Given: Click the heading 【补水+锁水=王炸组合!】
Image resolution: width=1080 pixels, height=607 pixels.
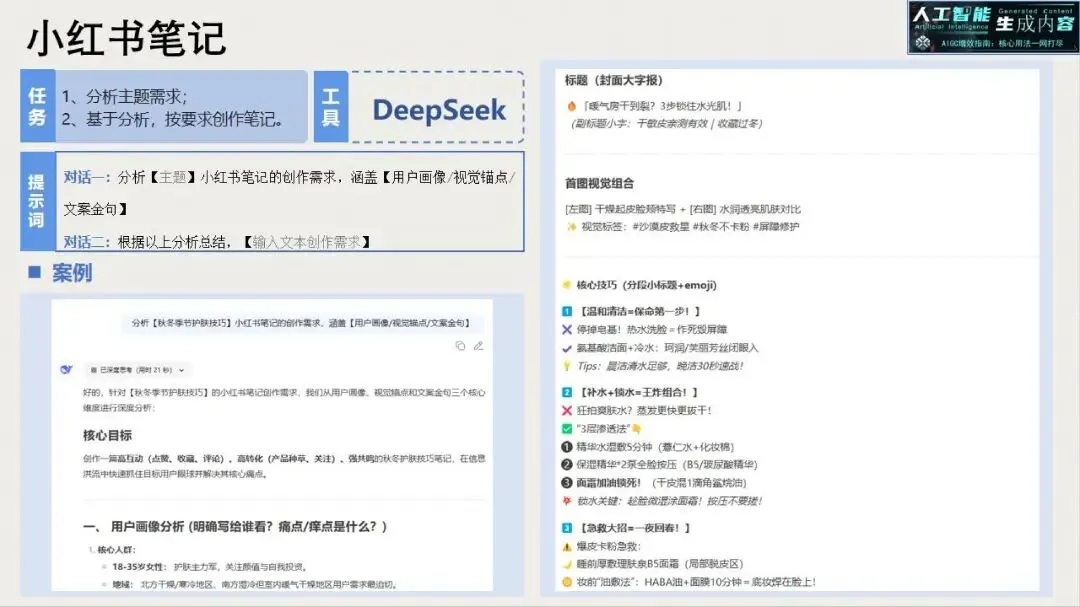Looking at the screenshot, I should point(638,392).
